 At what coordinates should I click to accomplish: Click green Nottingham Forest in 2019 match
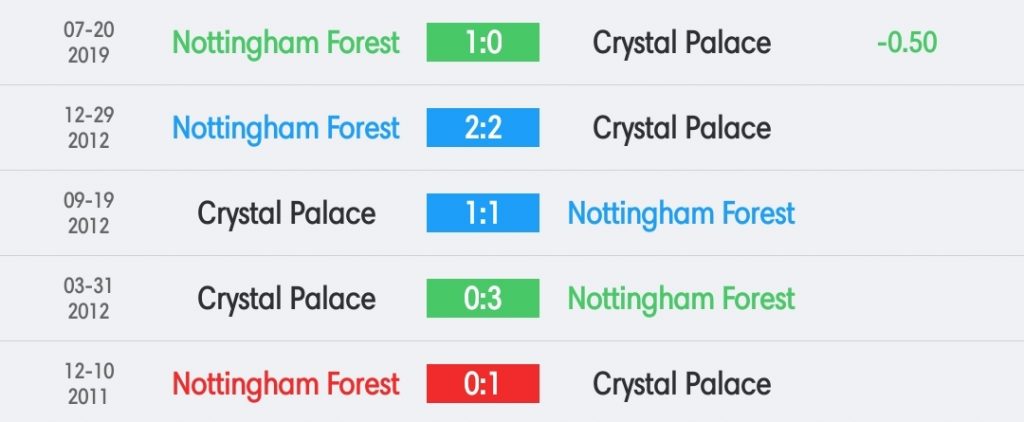click(286, 44)
